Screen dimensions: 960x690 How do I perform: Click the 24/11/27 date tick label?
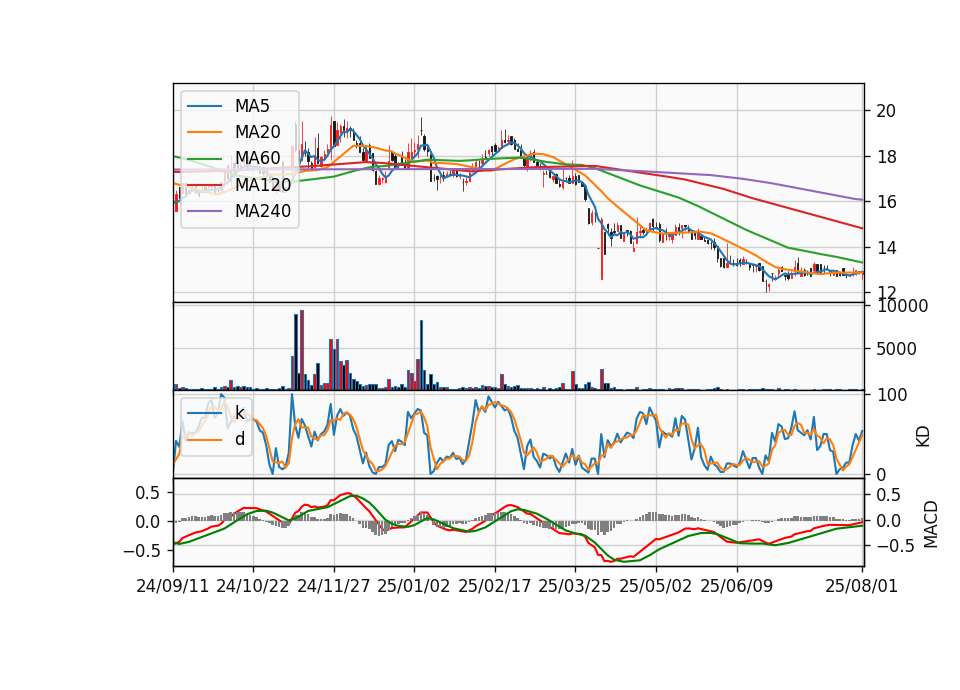334,586
